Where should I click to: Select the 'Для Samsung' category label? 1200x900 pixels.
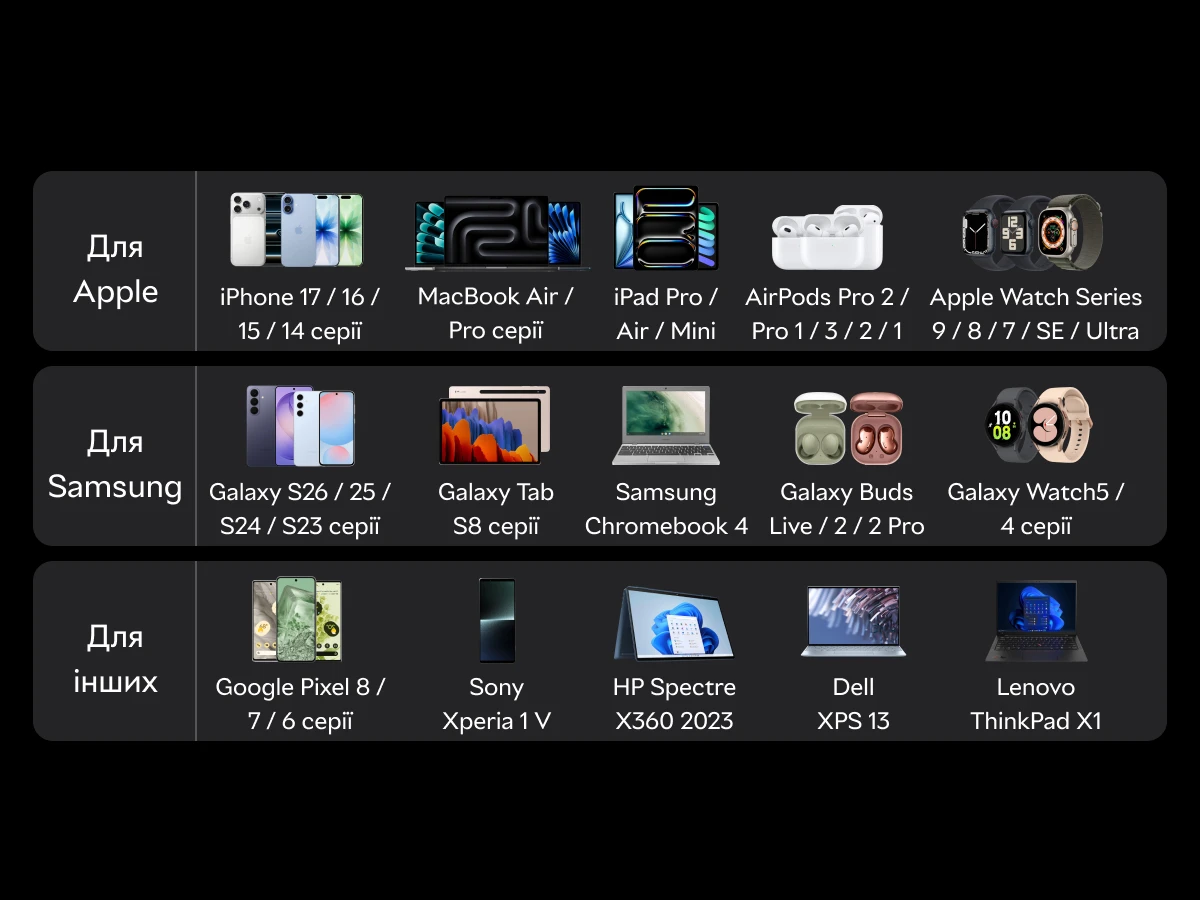[x=115, y=464]
